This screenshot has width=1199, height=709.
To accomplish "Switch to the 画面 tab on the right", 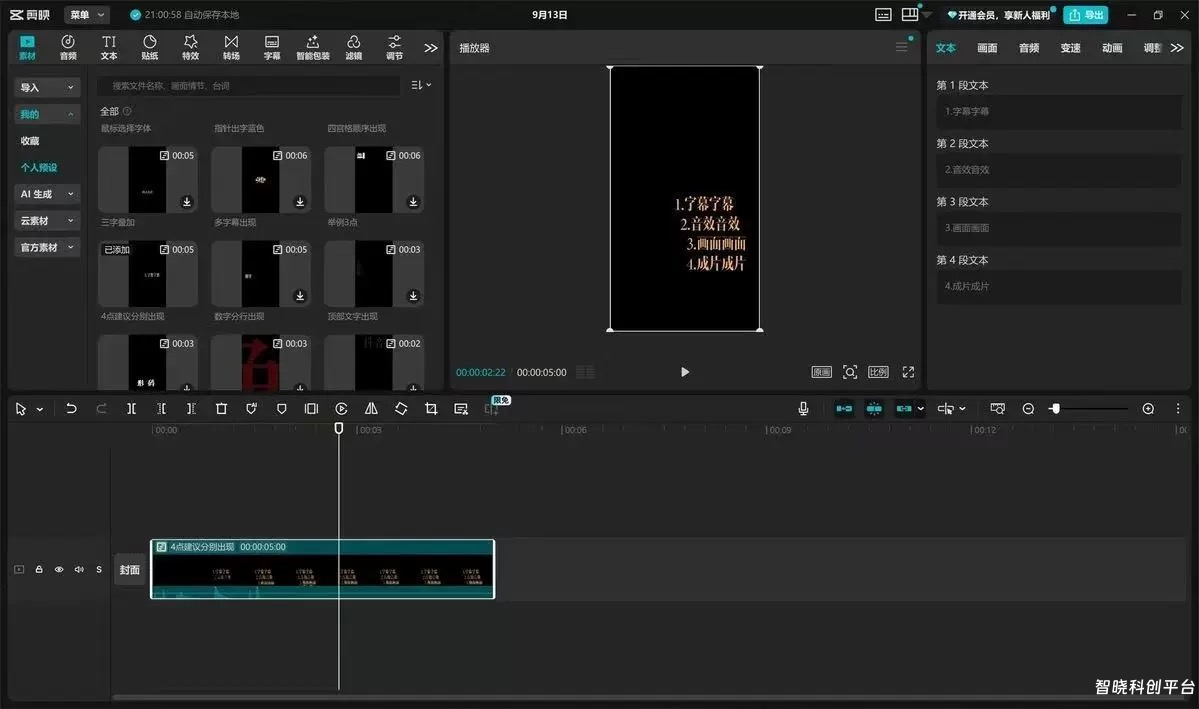I will [986, 47].
